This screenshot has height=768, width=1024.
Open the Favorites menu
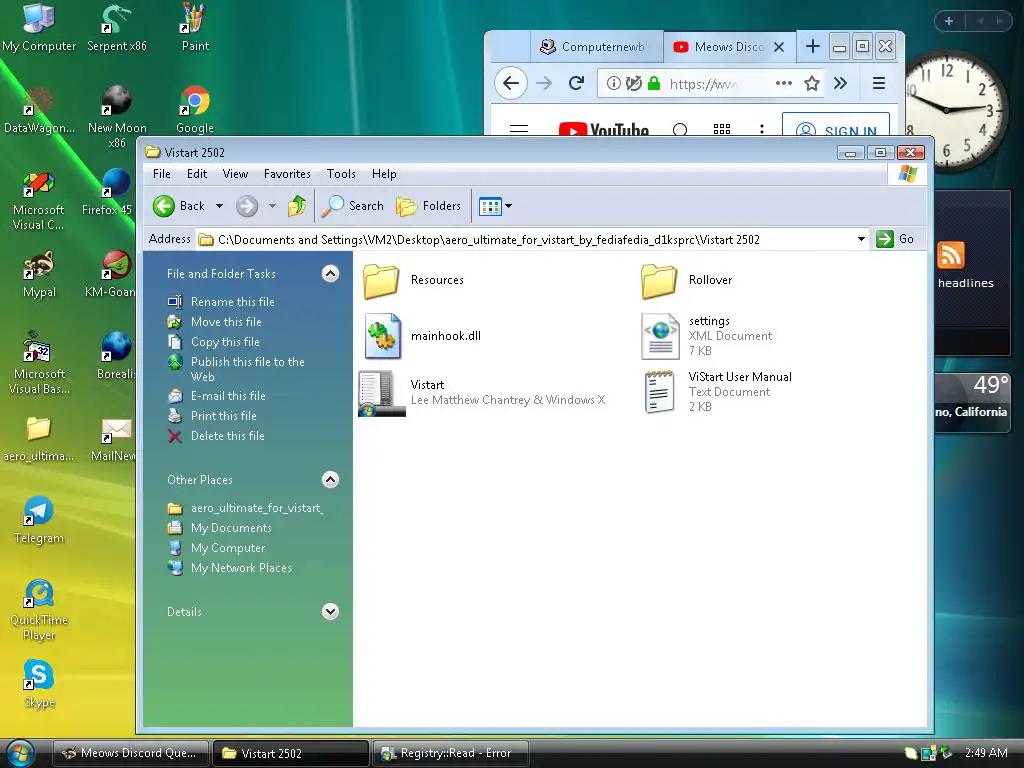(287, 174)
